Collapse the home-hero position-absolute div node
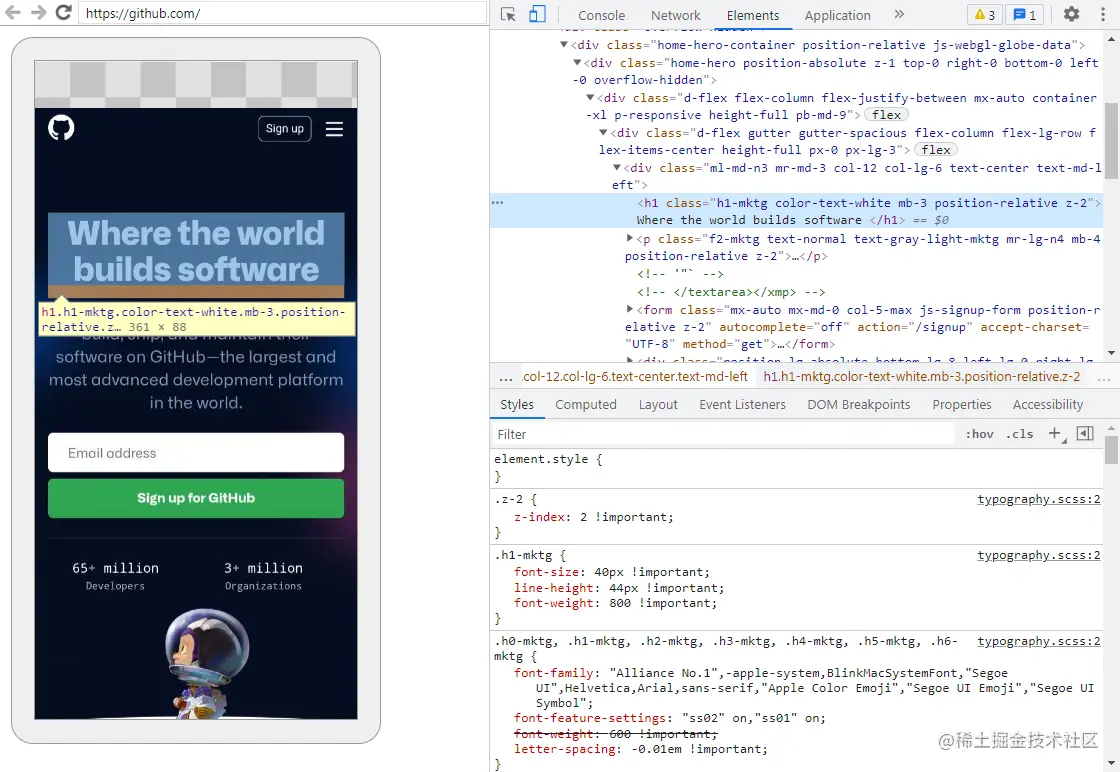 click(577, 62)
